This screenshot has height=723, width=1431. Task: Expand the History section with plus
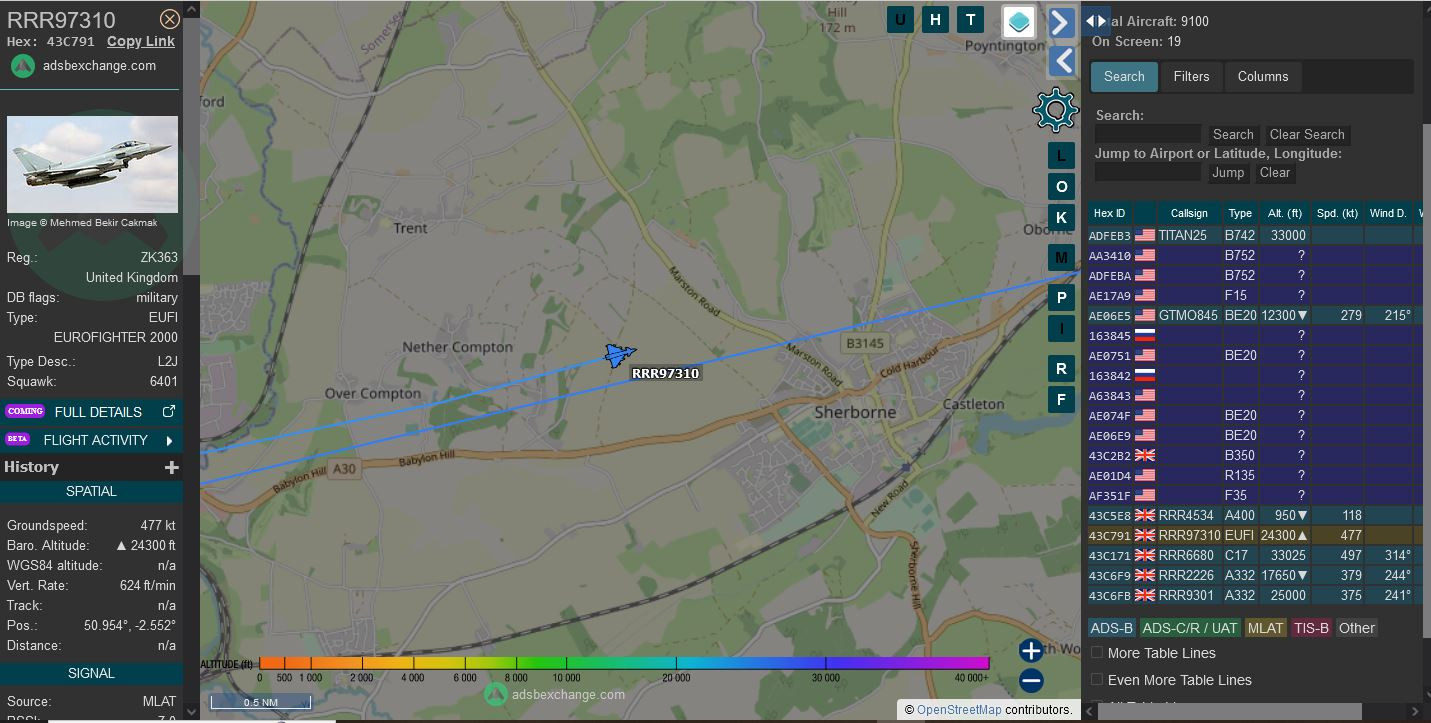[x=172, y=467]
